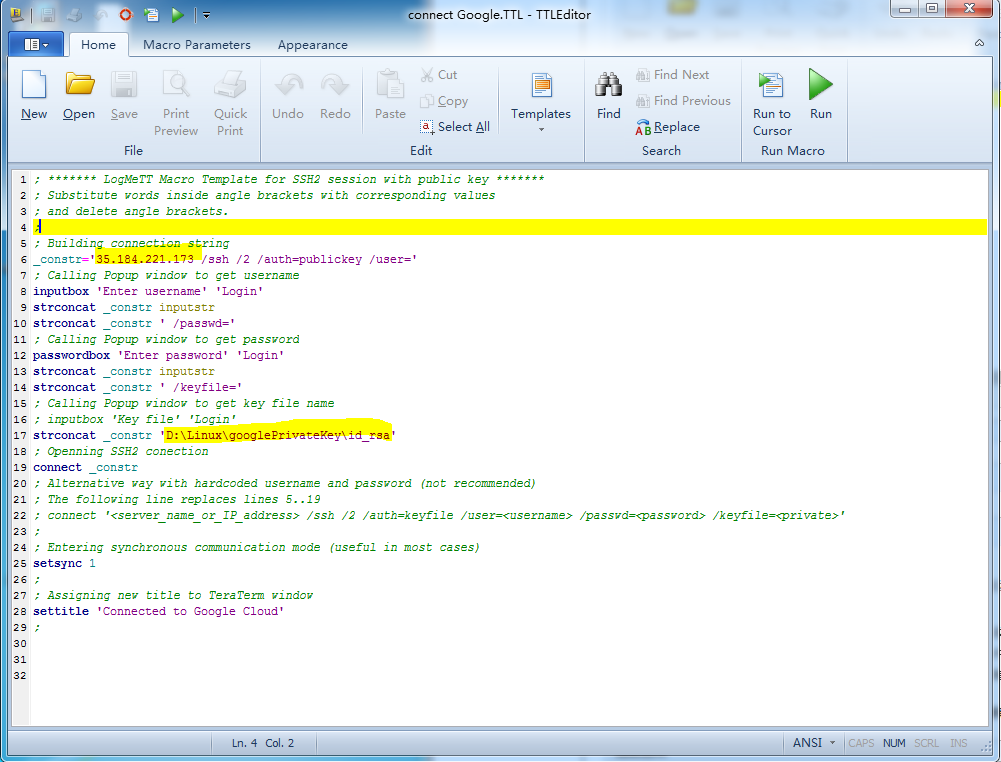Click 'connect _constr' on line 19

click(86, 467)
